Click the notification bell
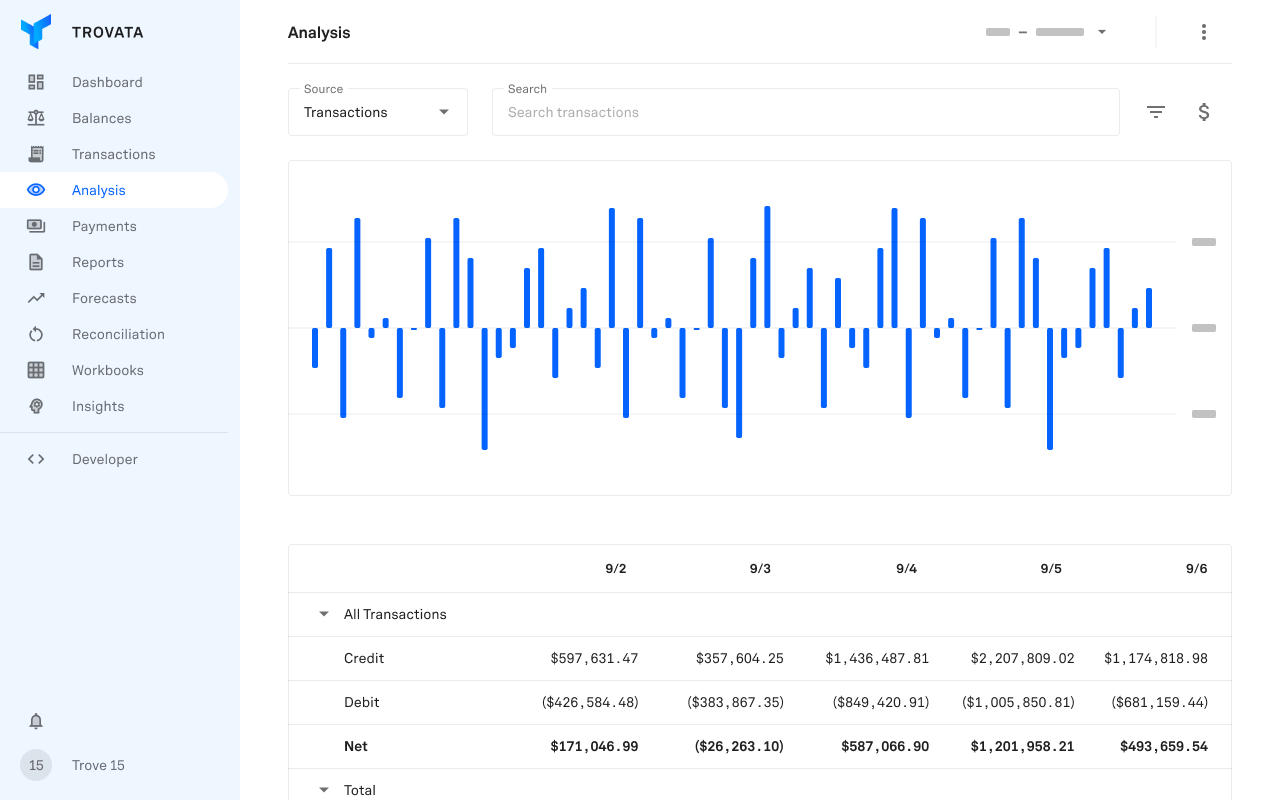This screenshot has width=1280, height=800. [36, 721]
